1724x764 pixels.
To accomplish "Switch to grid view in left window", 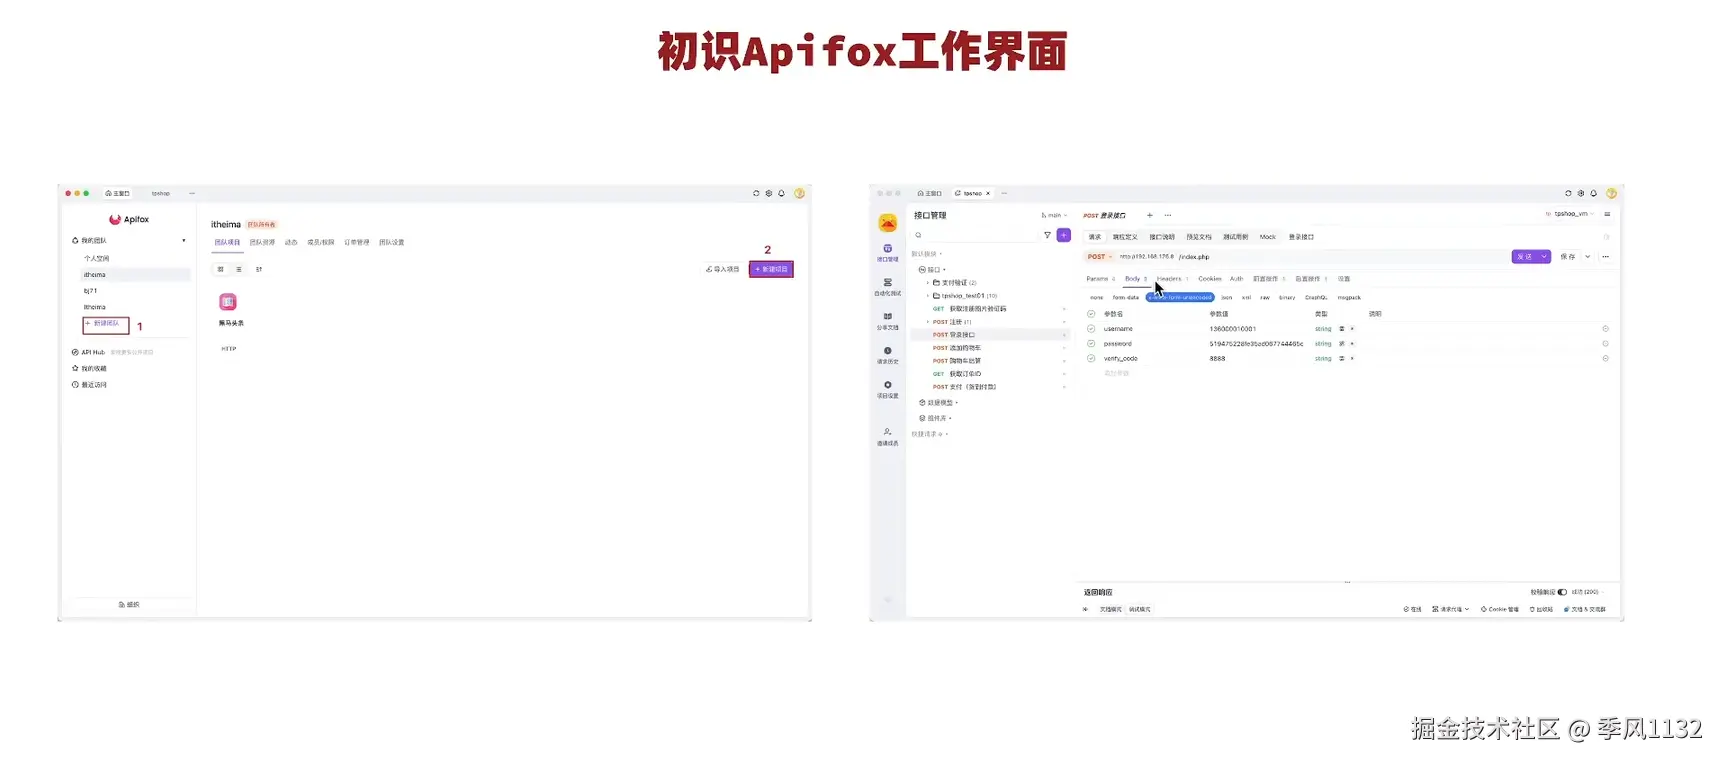I will pos(221,269).
